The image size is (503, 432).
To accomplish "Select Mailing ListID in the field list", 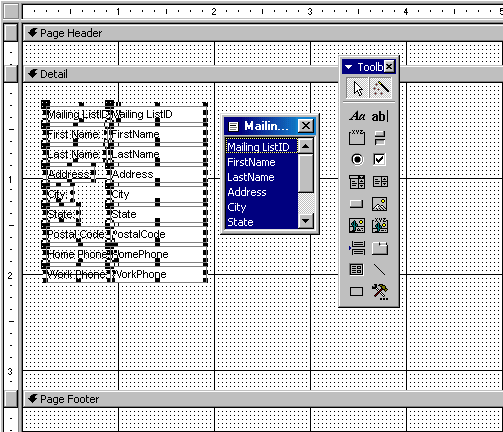I will point(261,147).
